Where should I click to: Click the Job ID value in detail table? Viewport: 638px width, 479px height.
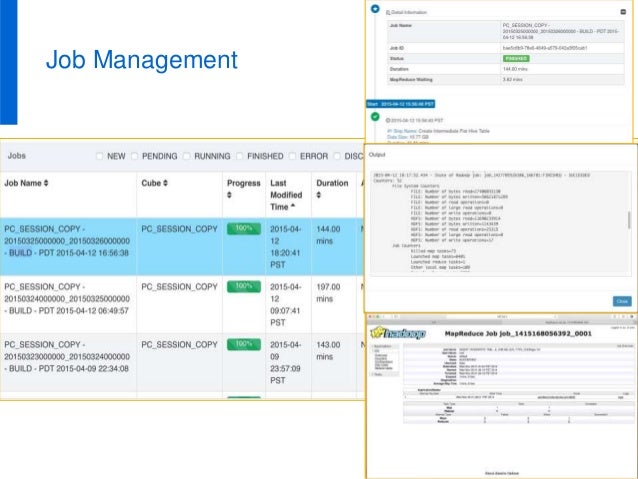coord(545,48)
